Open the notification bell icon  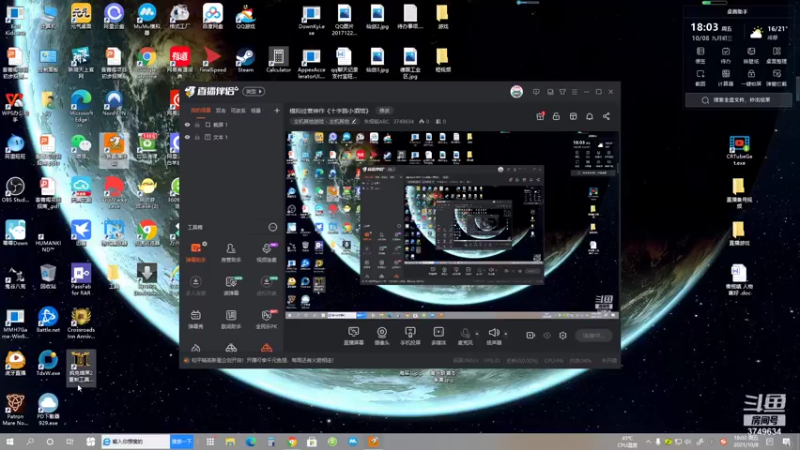[589, 116]
